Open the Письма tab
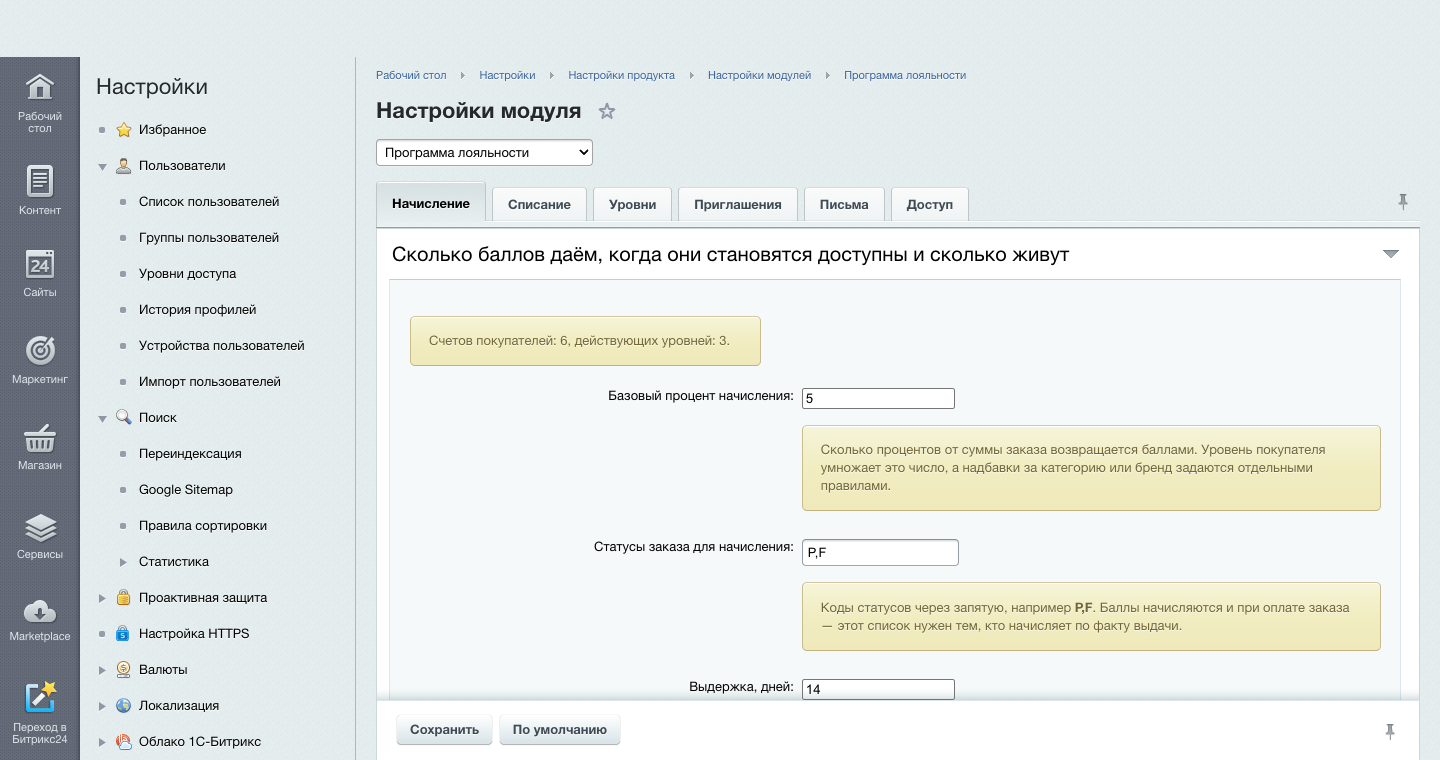This screenshot has width=1440, height=760. (844, 204)
